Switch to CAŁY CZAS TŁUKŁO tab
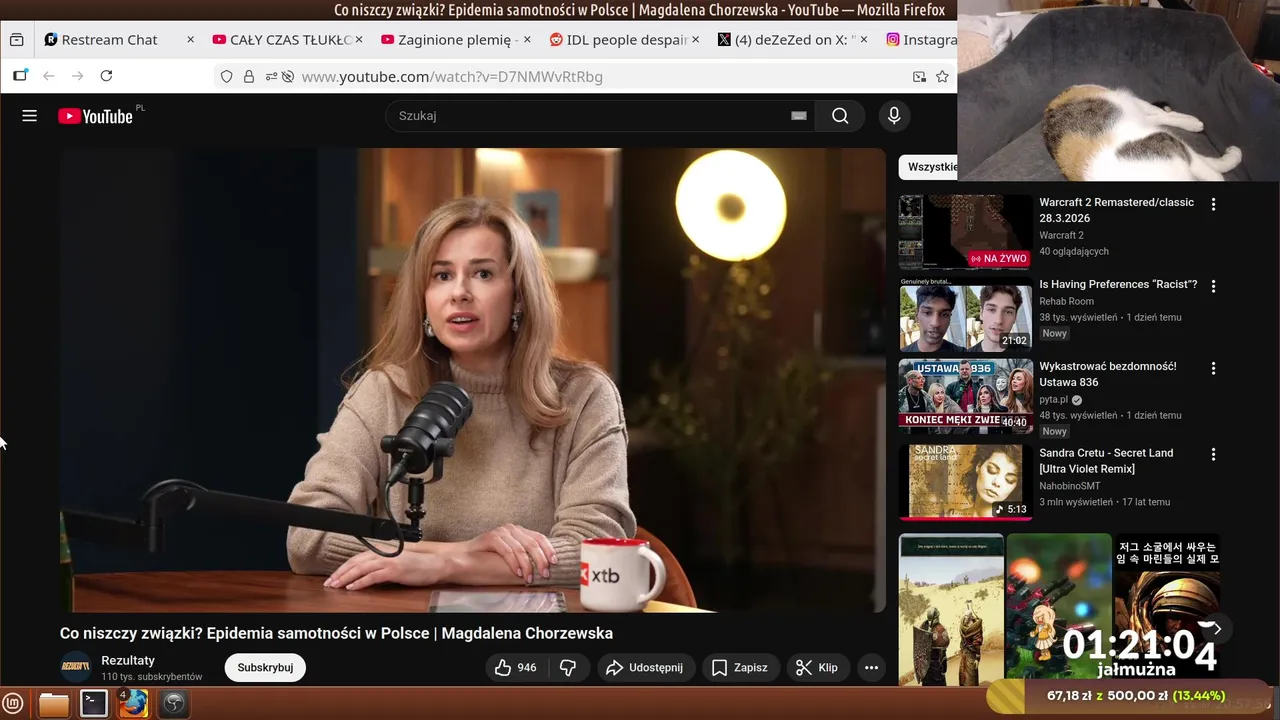 tap(291, 40)
